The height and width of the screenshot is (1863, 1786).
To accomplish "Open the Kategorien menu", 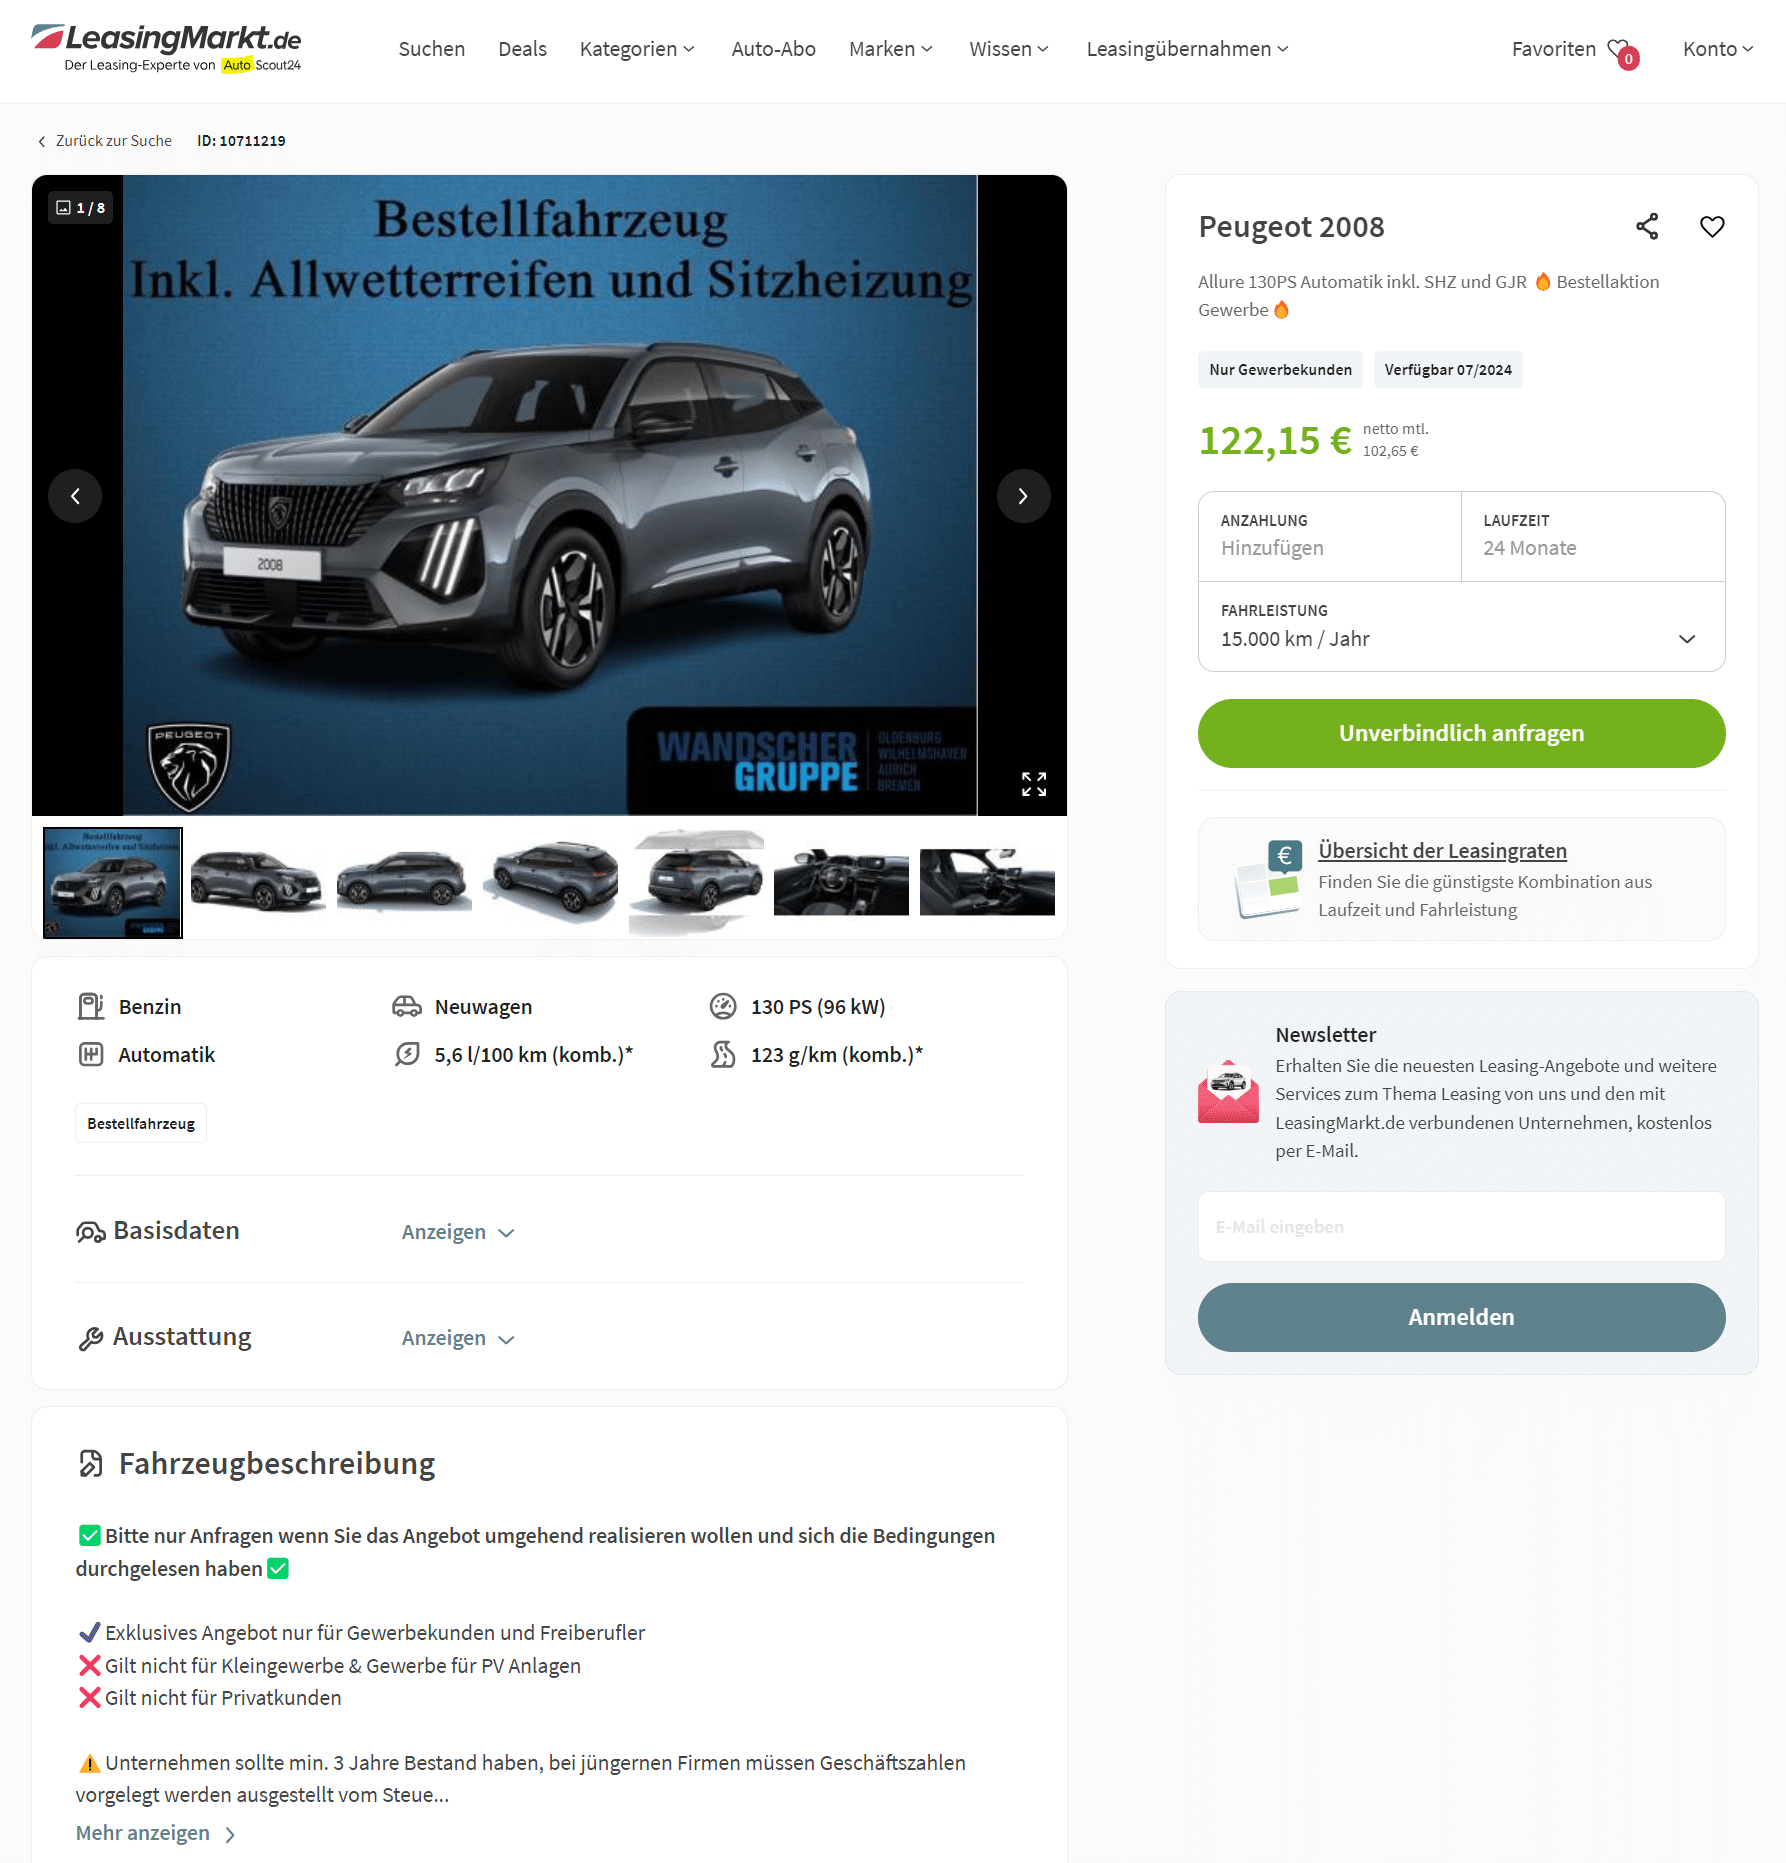I will pos(637,49).
